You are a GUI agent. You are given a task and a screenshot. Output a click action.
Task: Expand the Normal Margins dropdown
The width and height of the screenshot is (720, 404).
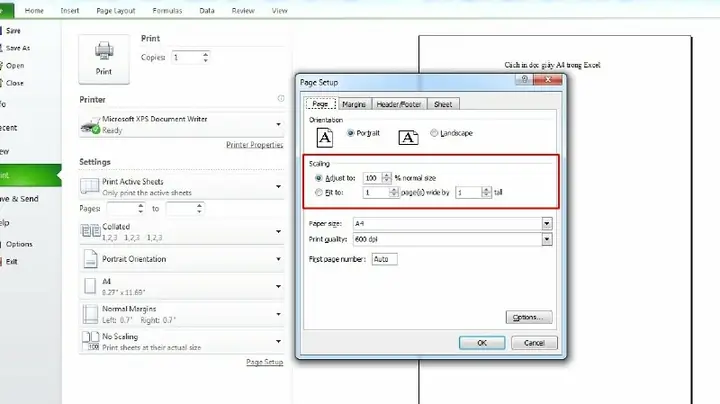[278, 314]
